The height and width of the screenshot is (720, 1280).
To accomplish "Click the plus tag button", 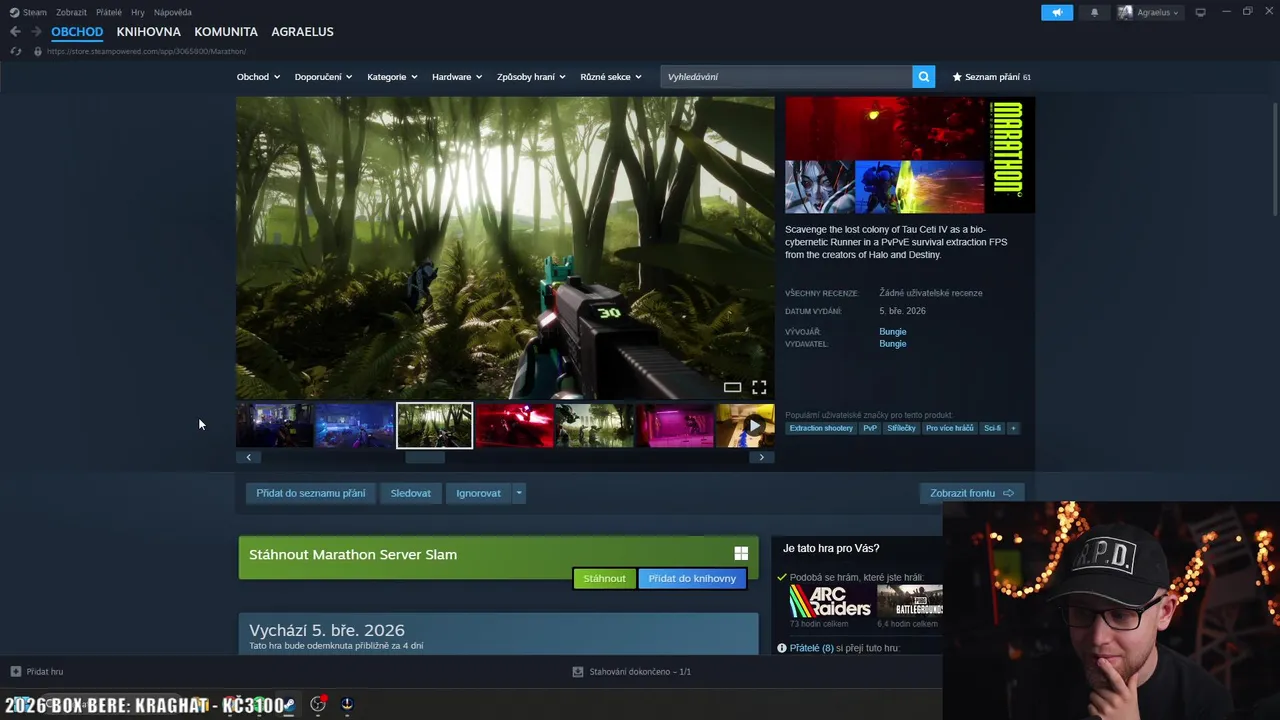I will coord(1012,428).
